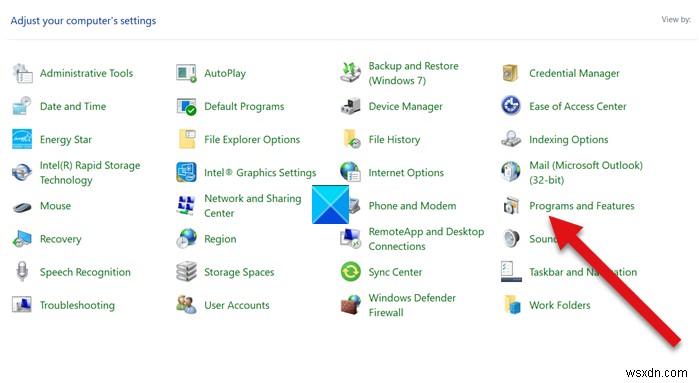
Task: Click the File Explorer Options icon
Action: [187, 139]
